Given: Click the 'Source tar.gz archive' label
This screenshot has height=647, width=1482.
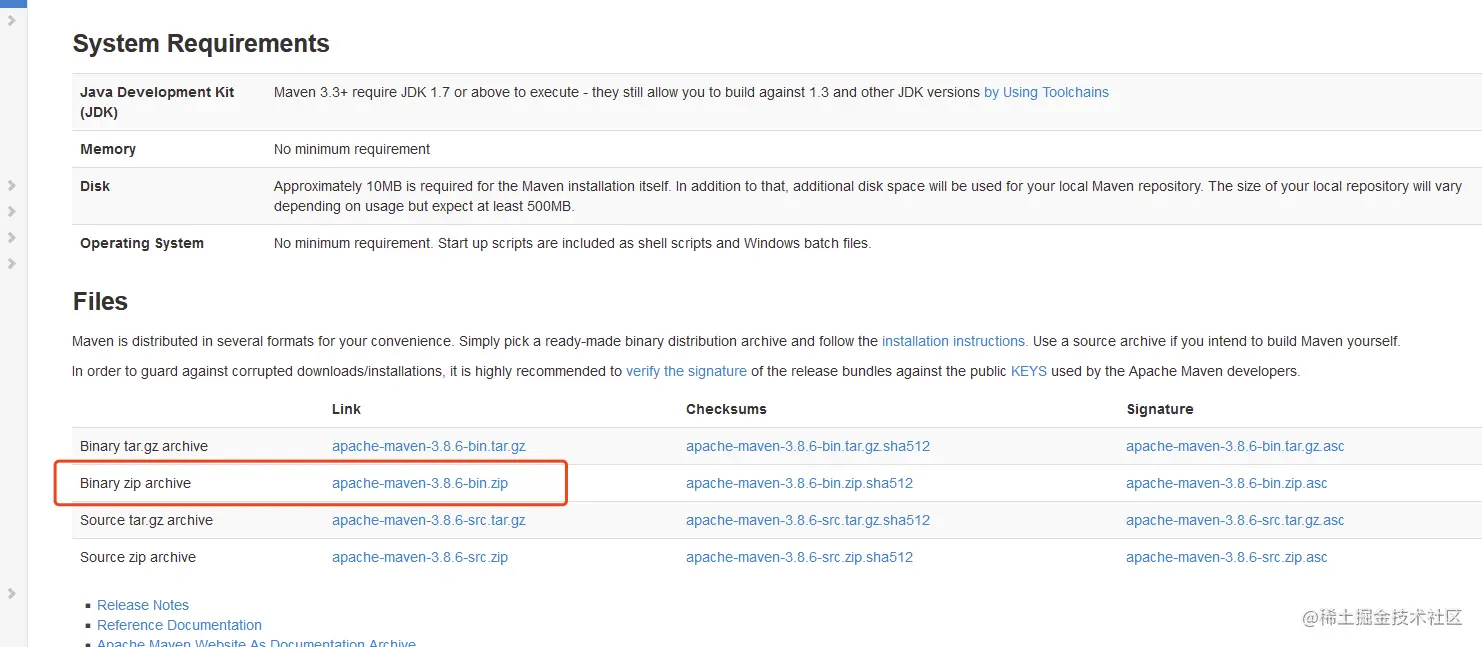Looking at the screenshot, I should [146, 520].
